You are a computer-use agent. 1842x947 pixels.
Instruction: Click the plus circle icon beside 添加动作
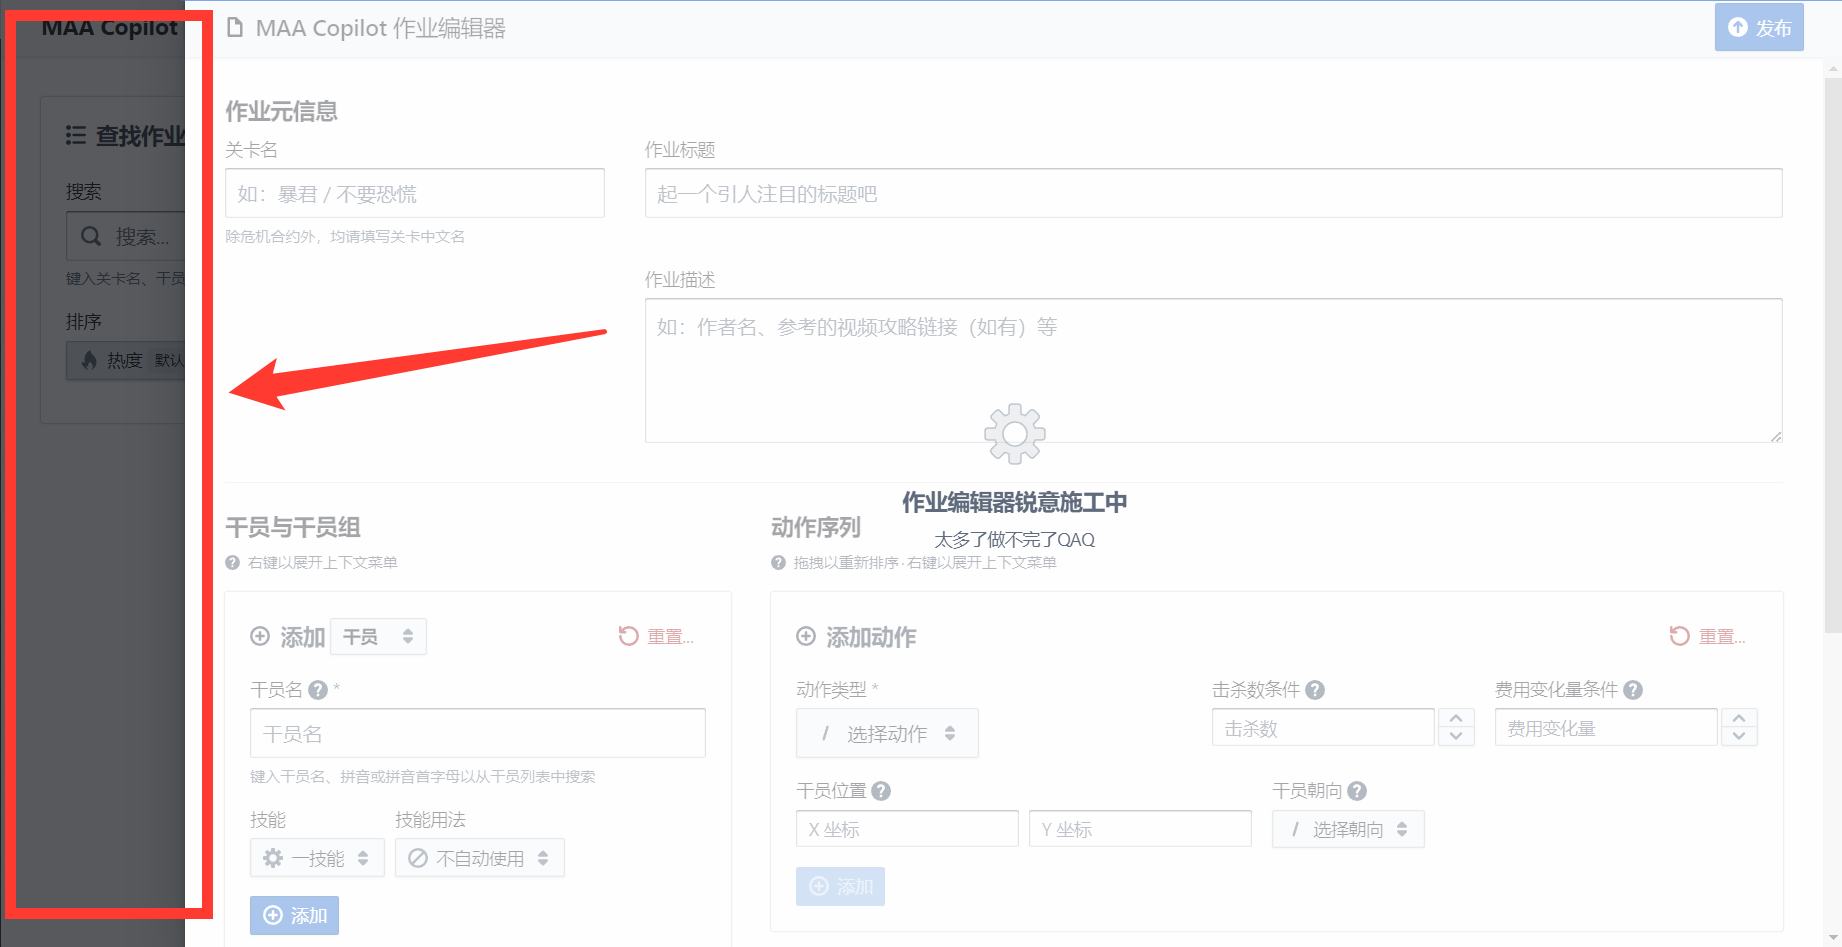click(806, 637)
